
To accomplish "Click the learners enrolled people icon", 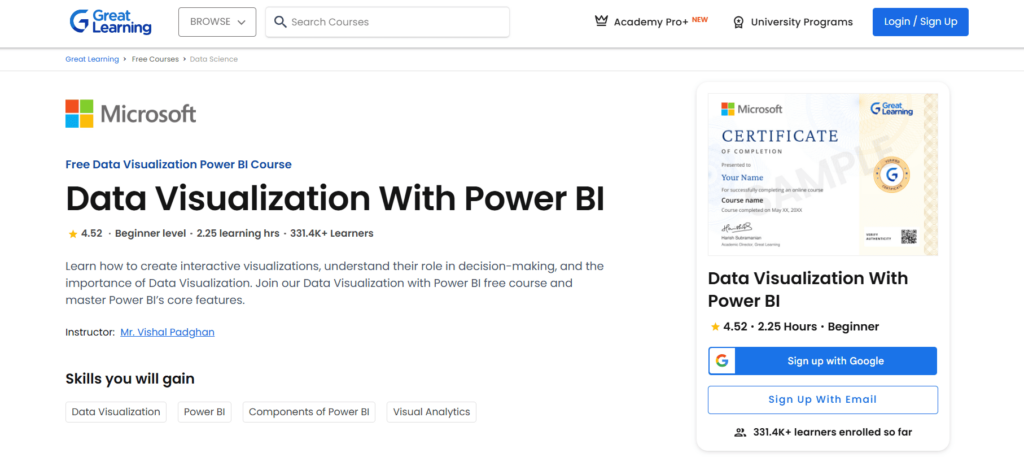I will point(740,433).
